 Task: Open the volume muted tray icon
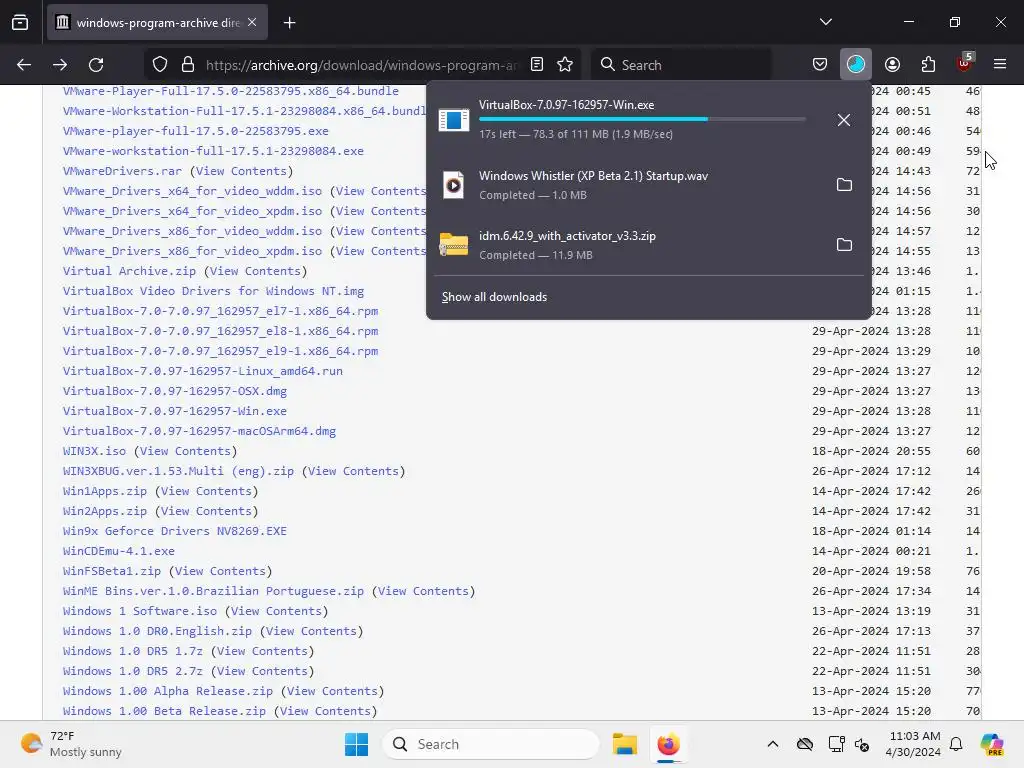(862, 744)
